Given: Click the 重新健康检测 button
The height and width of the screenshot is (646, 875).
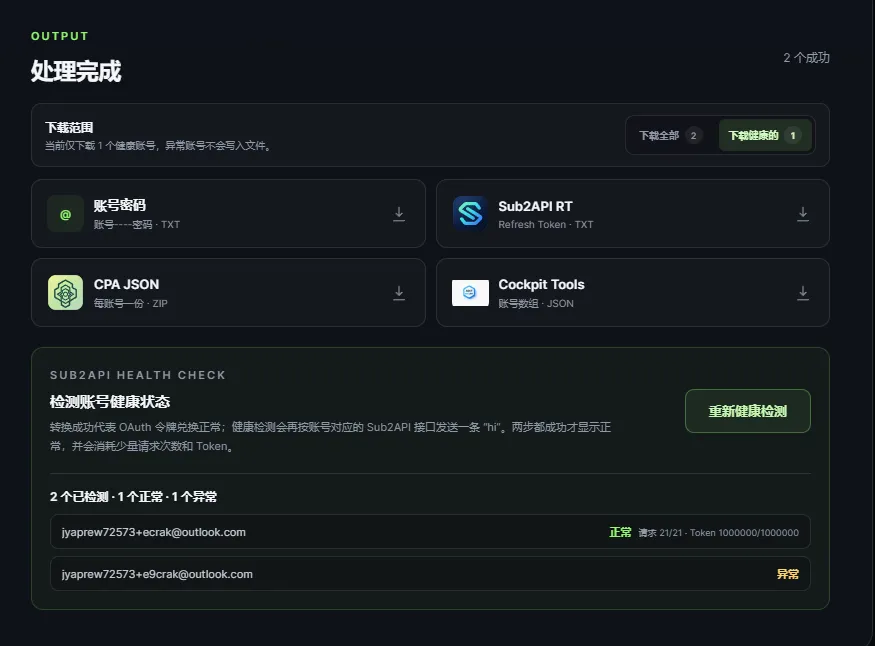Looking at the screenshot, I should pyautogui.click(x=747, y=411).
